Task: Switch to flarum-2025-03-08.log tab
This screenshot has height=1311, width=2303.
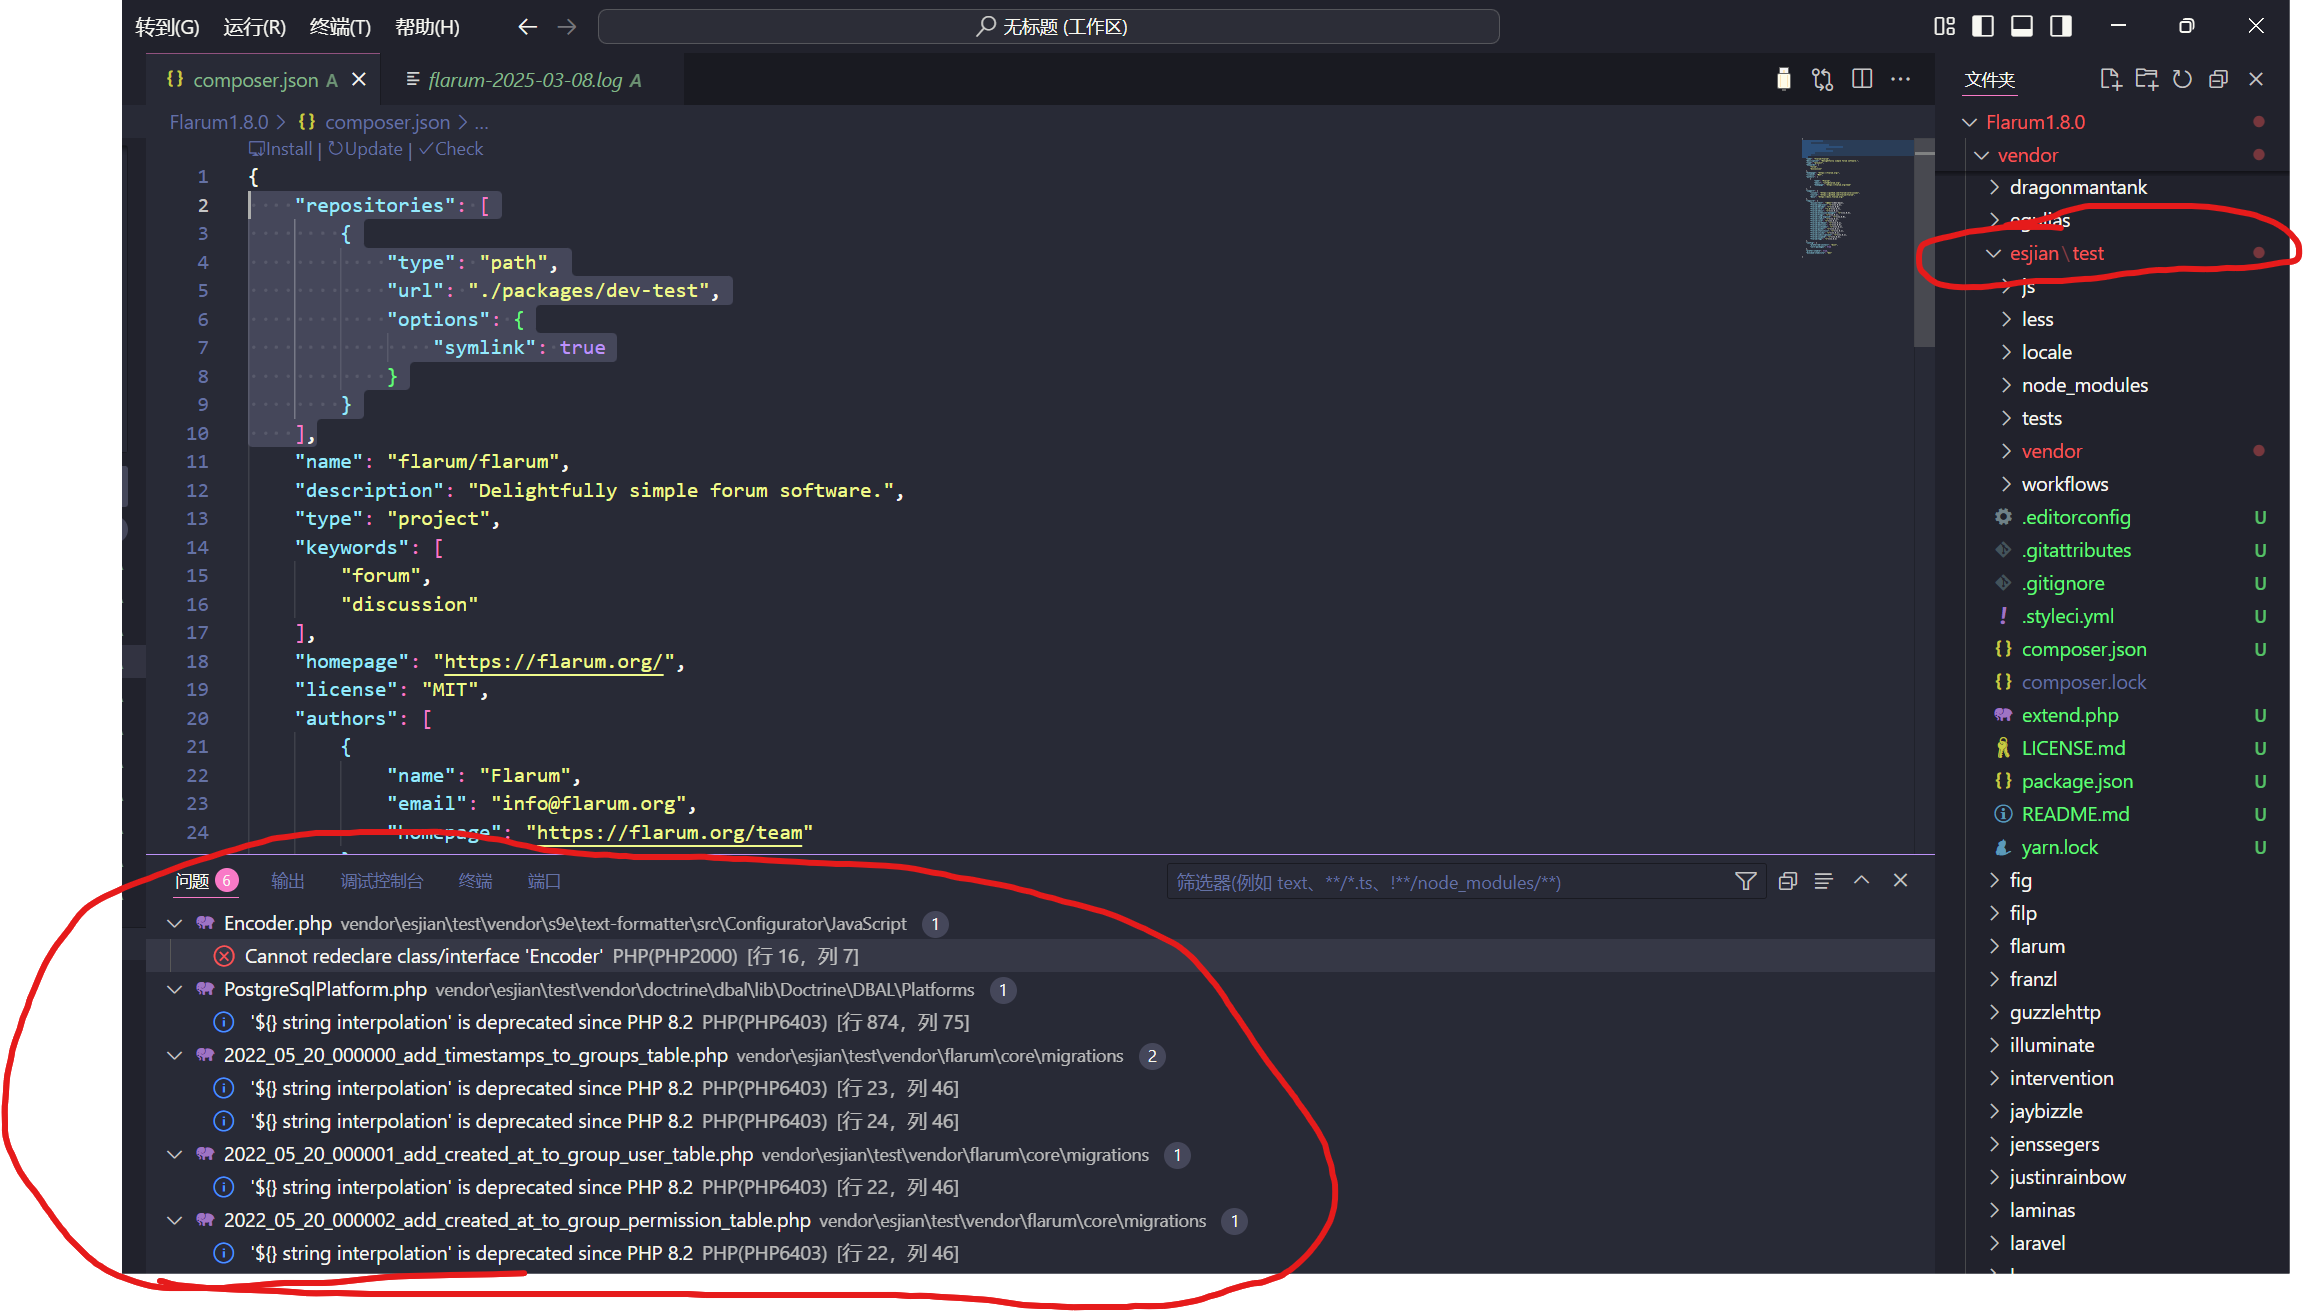Action: tap(526, 80)
